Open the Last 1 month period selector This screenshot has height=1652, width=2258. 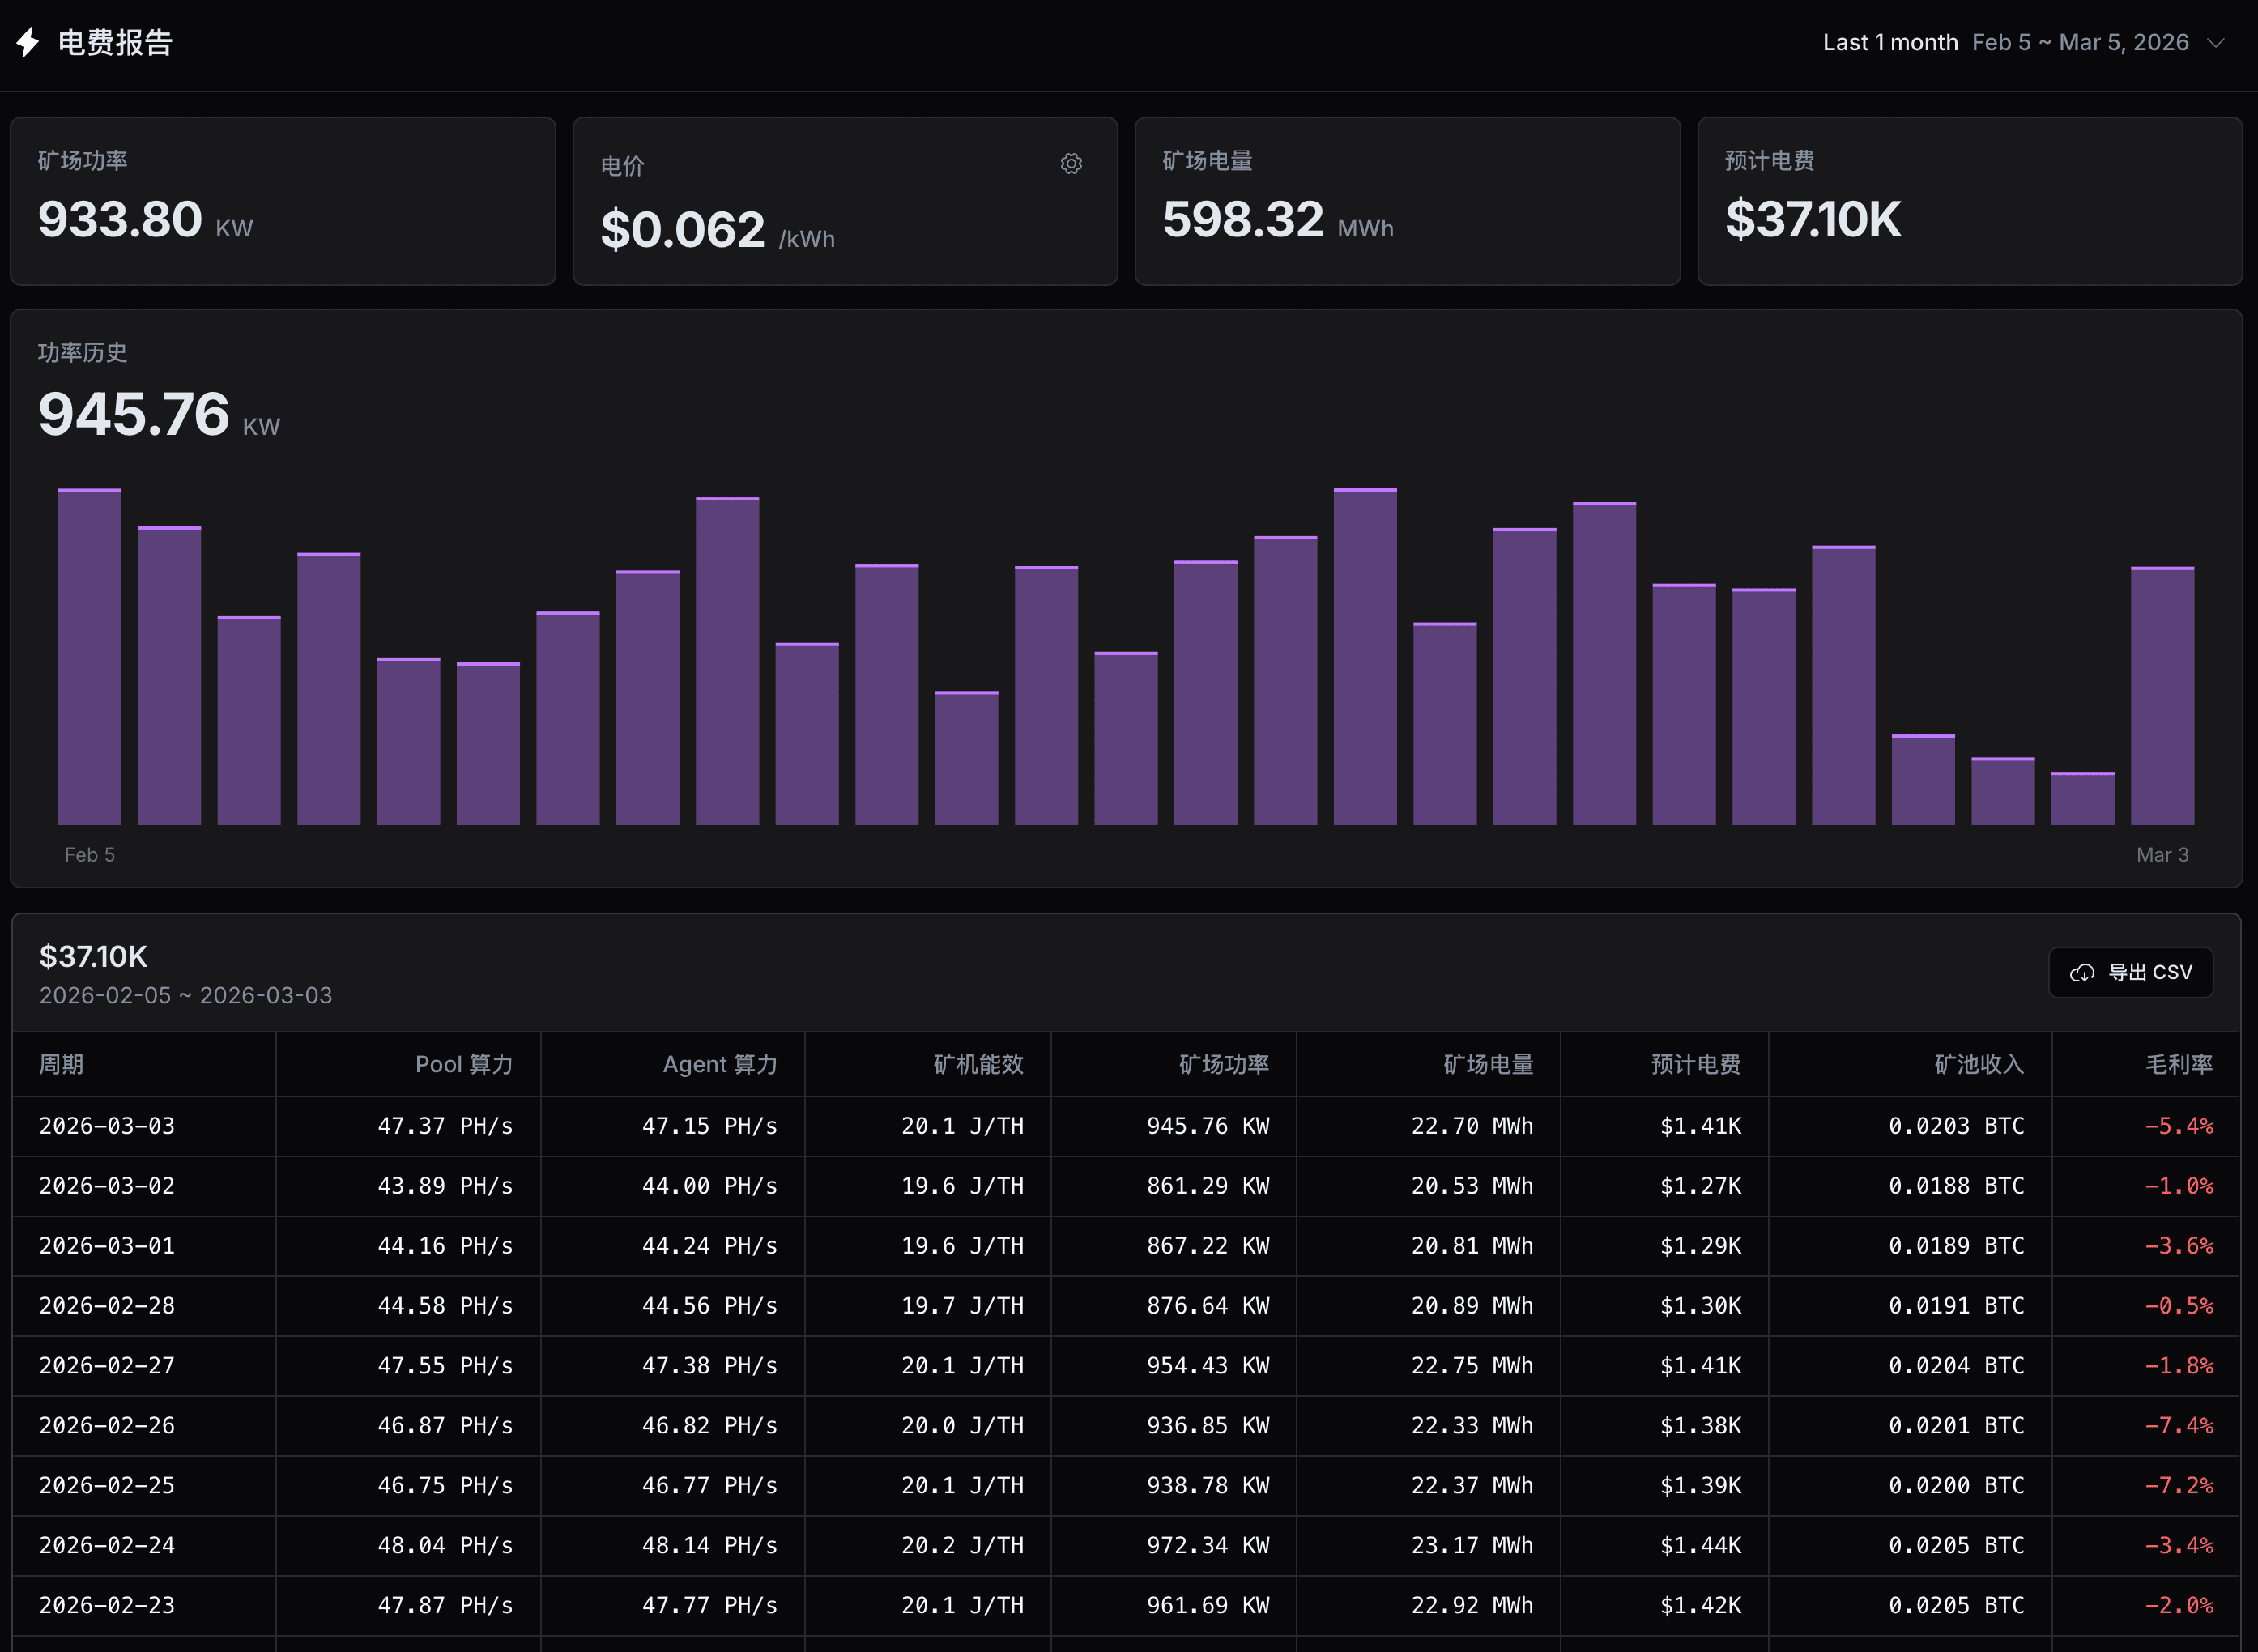point(1890,42)
